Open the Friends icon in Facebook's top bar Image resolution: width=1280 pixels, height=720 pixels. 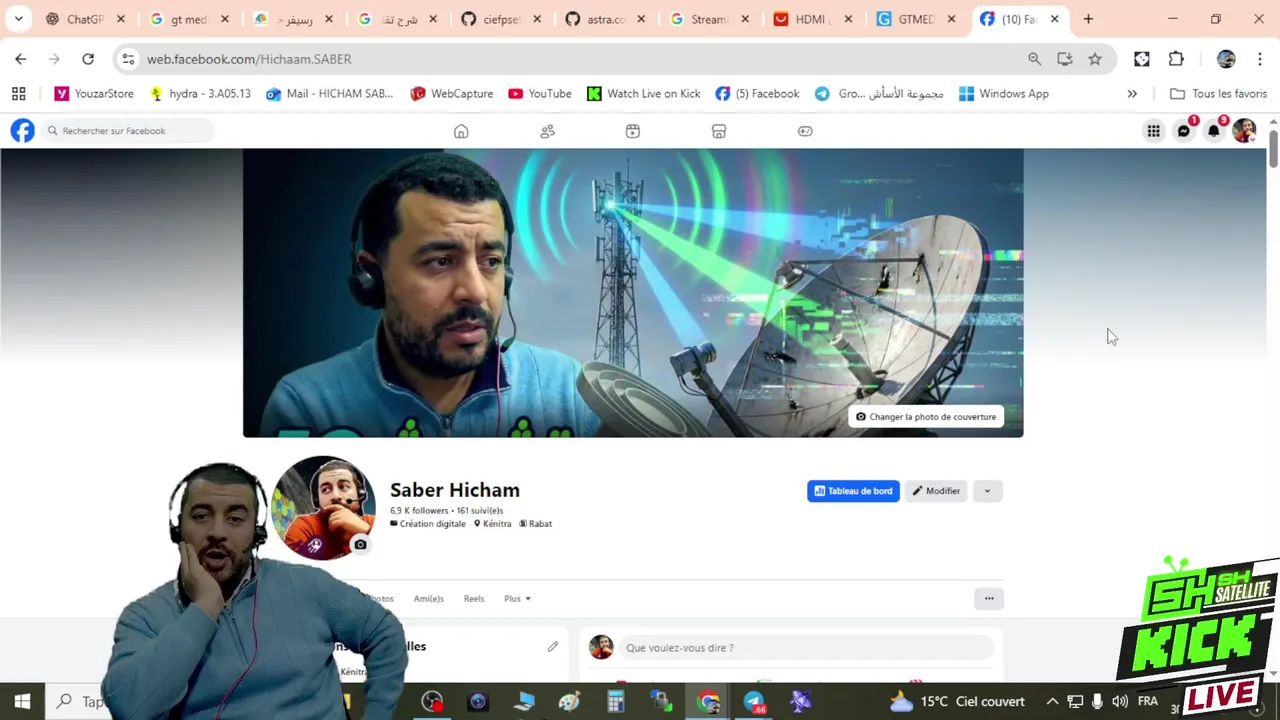tap(547, 131)
